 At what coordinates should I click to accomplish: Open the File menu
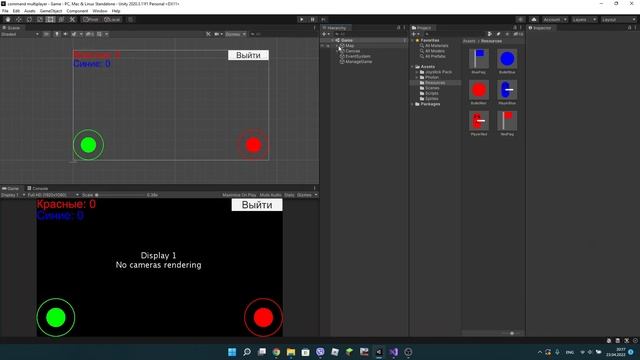coord(5,11)
